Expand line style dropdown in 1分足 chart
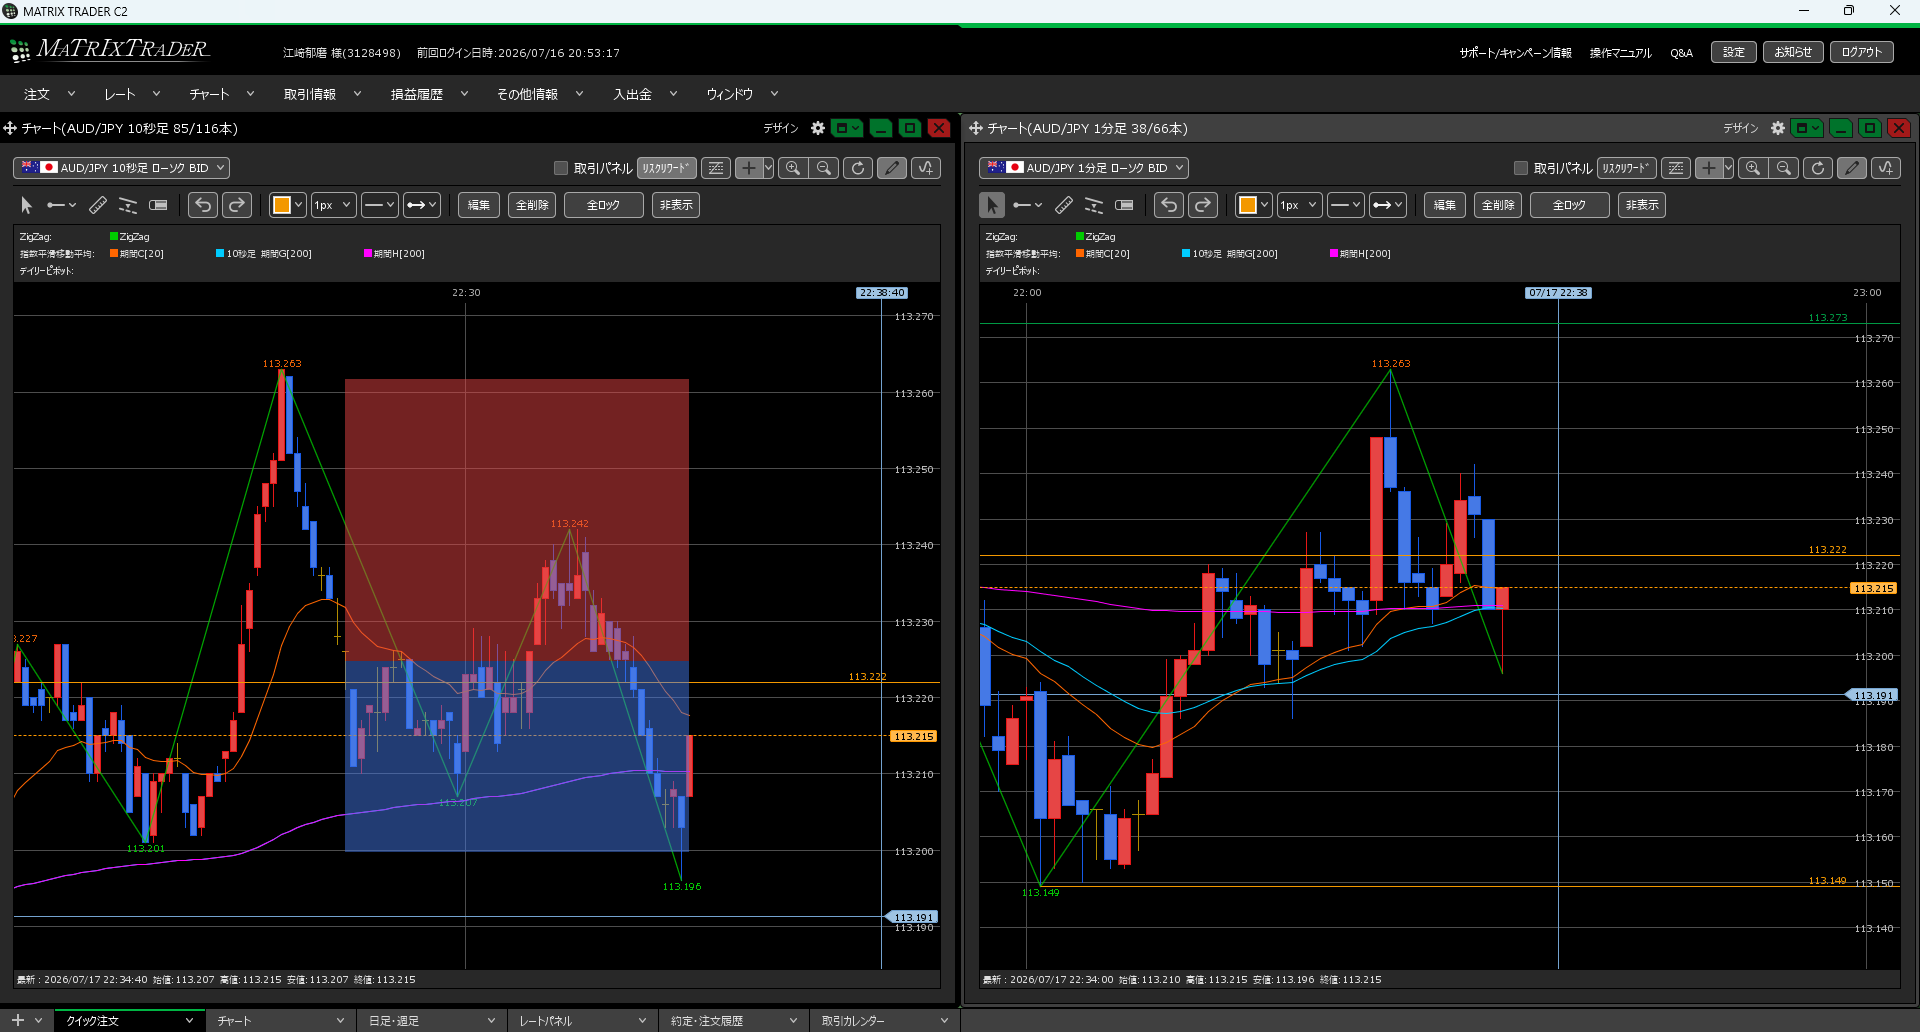Screen dimensions: 1920x1032 click(1345, 205)
